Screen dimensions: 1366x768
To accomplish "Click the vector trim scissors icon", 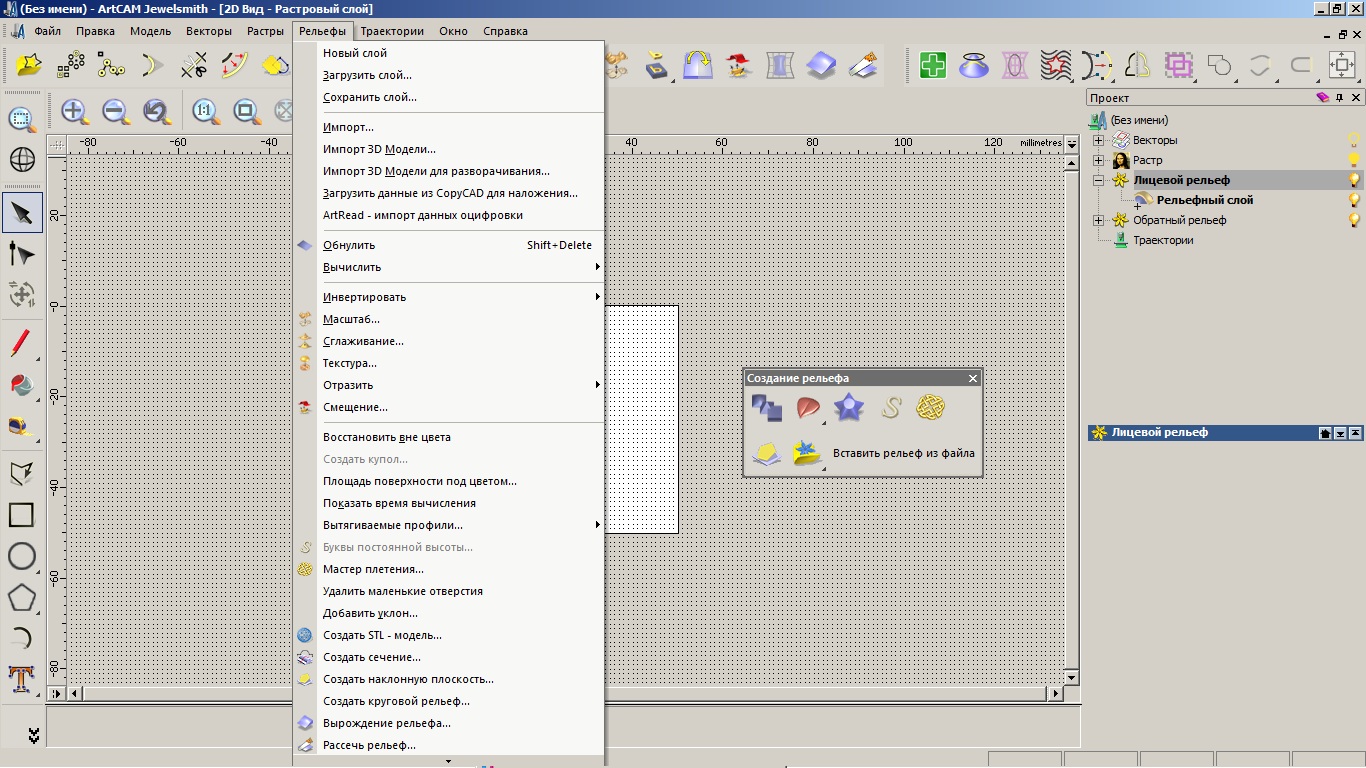I will point(194,66).
